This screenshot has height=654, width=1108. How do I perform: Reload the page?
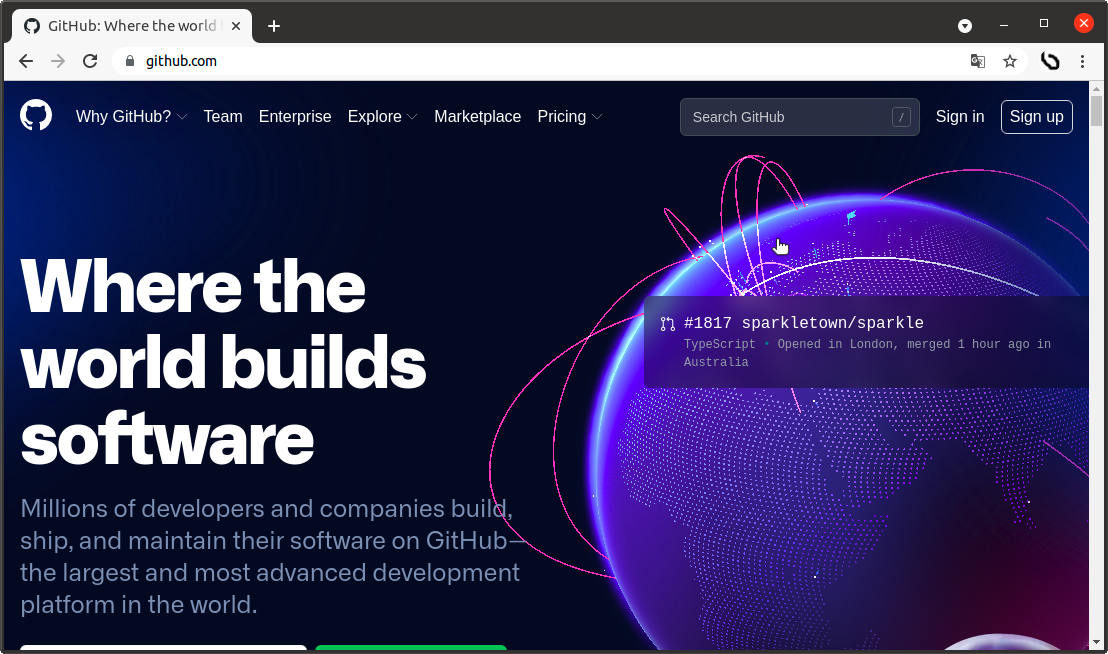click(x=90, y=61)
